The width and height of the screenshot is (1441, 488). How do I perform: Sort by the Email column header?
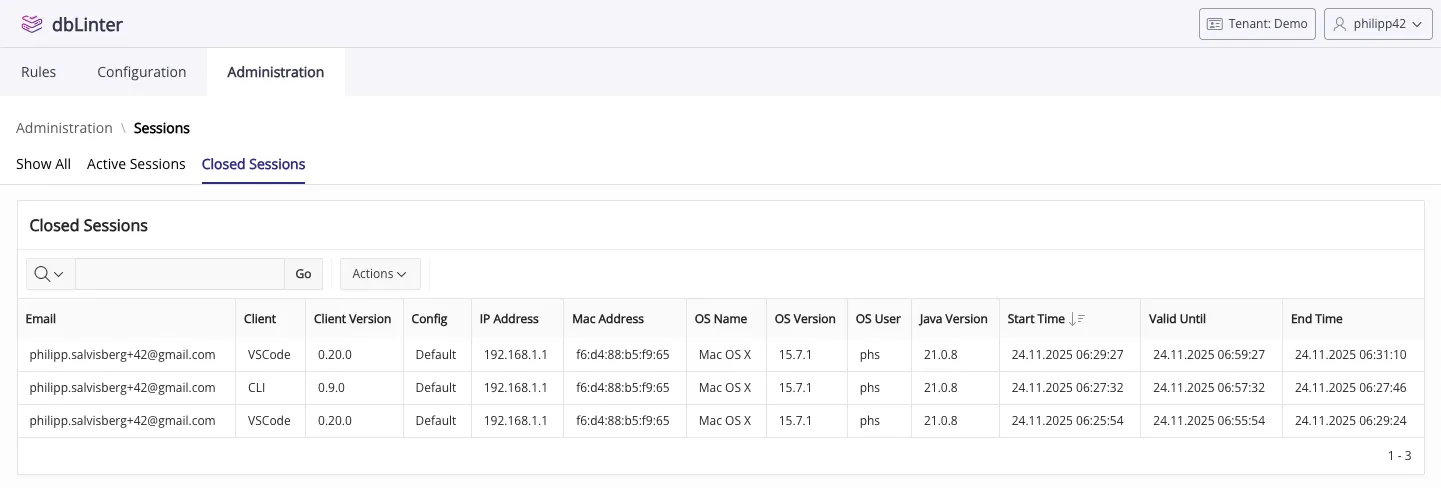pos(41,319)
